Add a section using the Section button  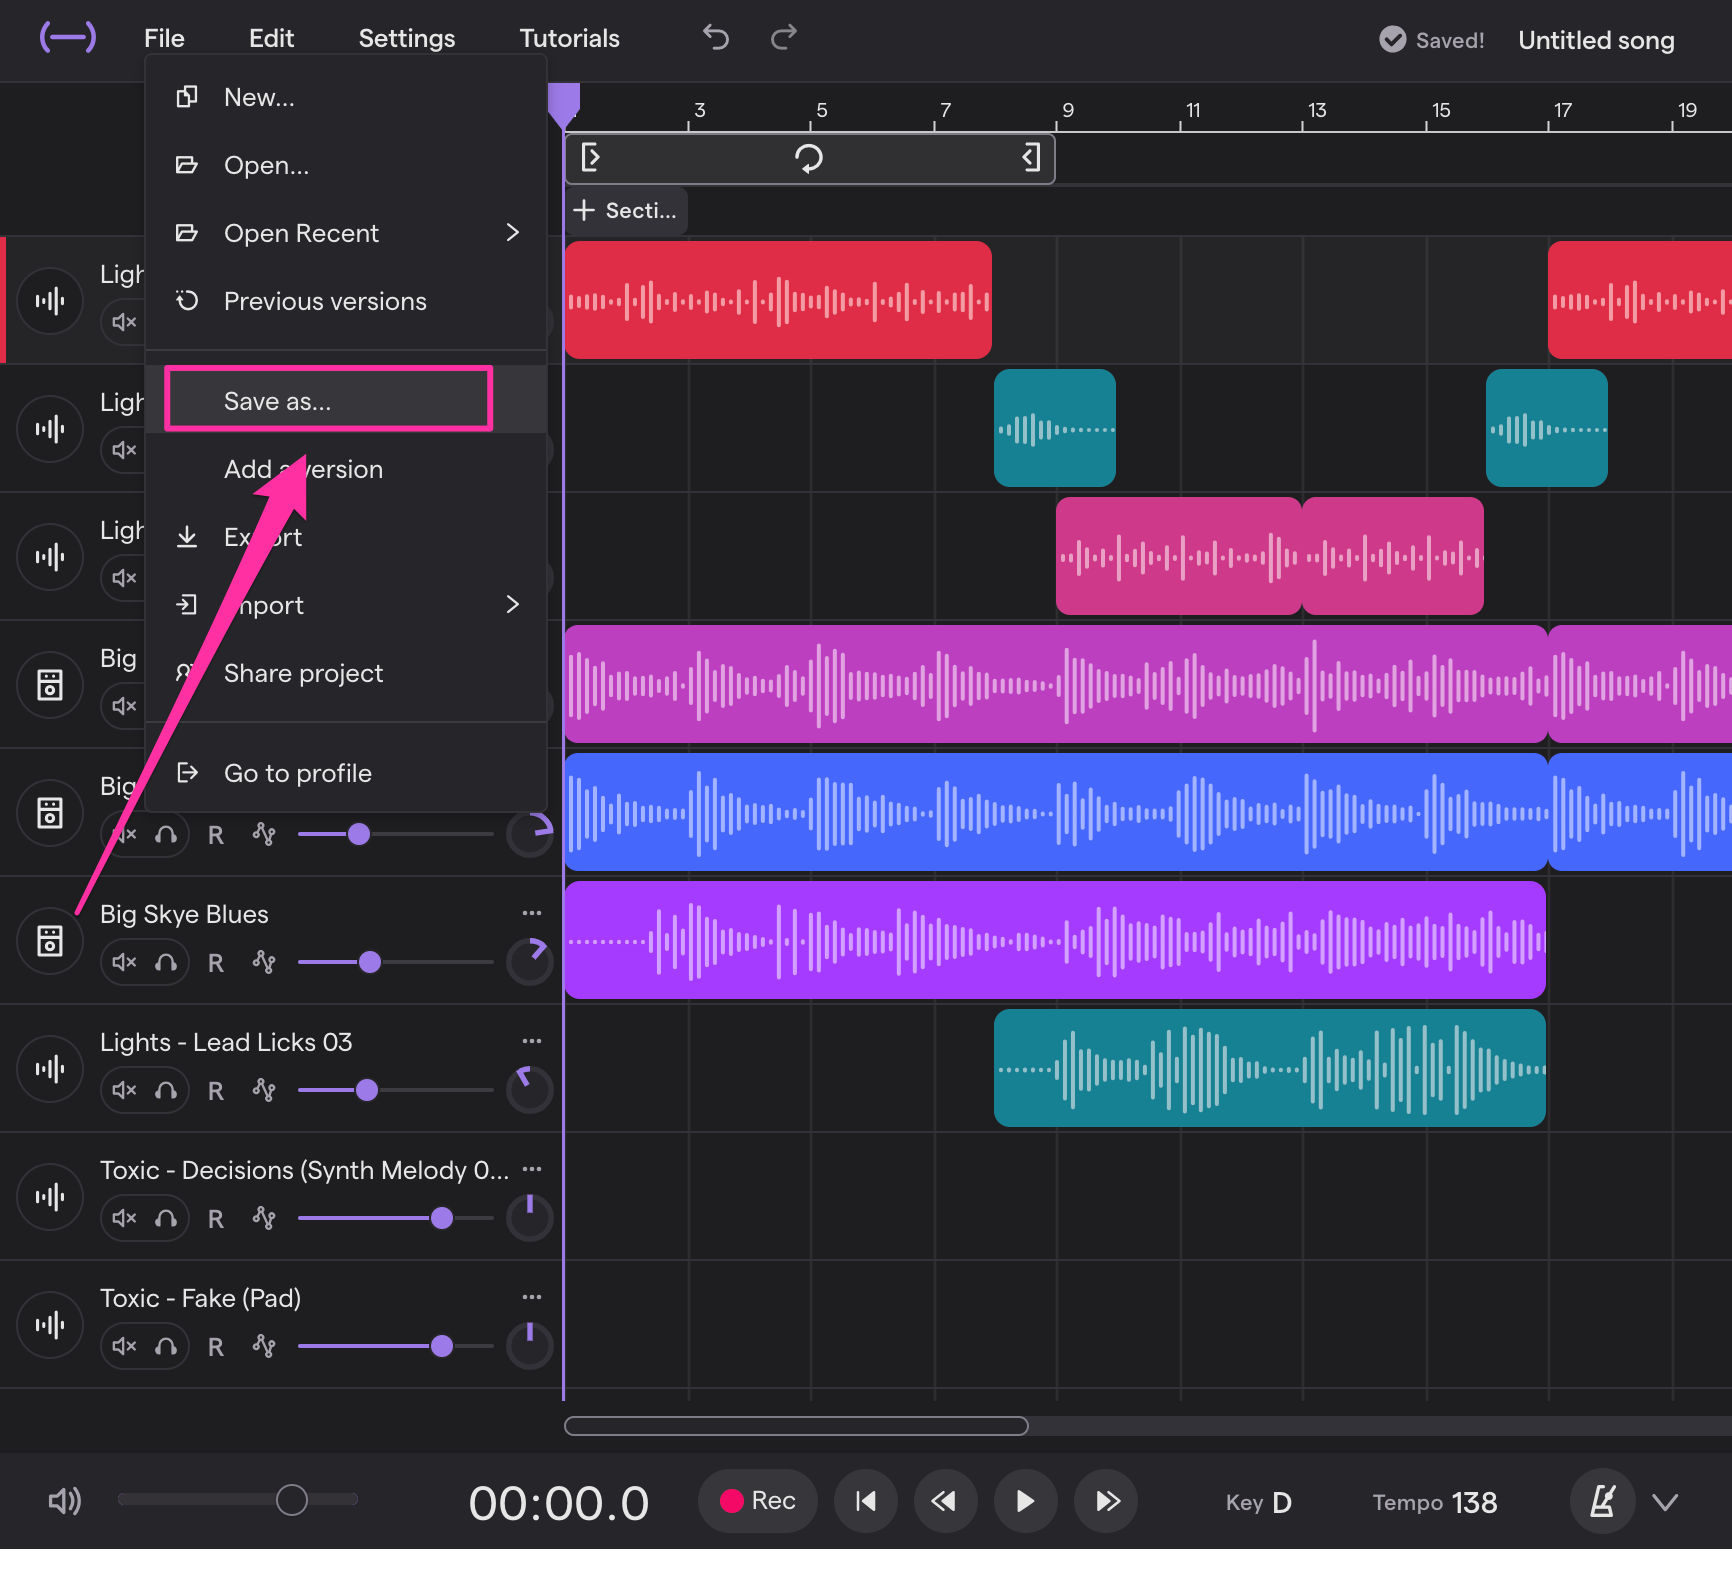pyautogui.click(x=625, y=210)
